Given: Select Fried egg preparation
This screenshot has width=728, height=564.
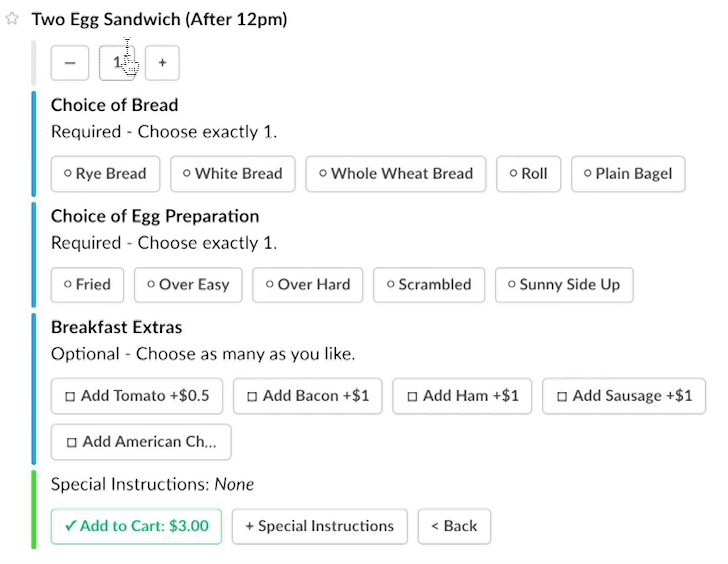Looking at the screenshot, I should click(x=86, y=284).
